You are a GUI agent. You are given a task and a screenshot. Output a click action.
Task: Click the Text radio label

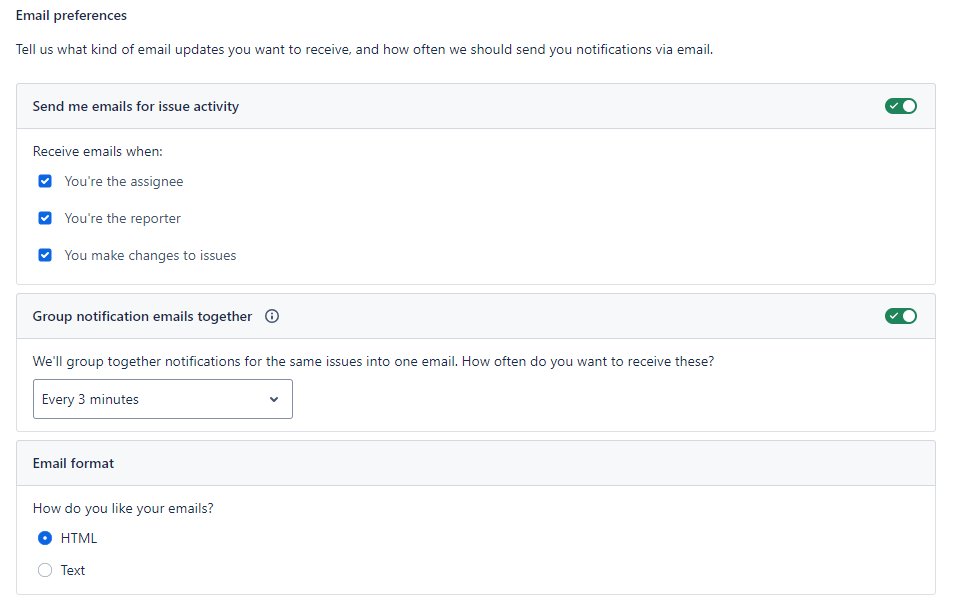tap(73, 570)
